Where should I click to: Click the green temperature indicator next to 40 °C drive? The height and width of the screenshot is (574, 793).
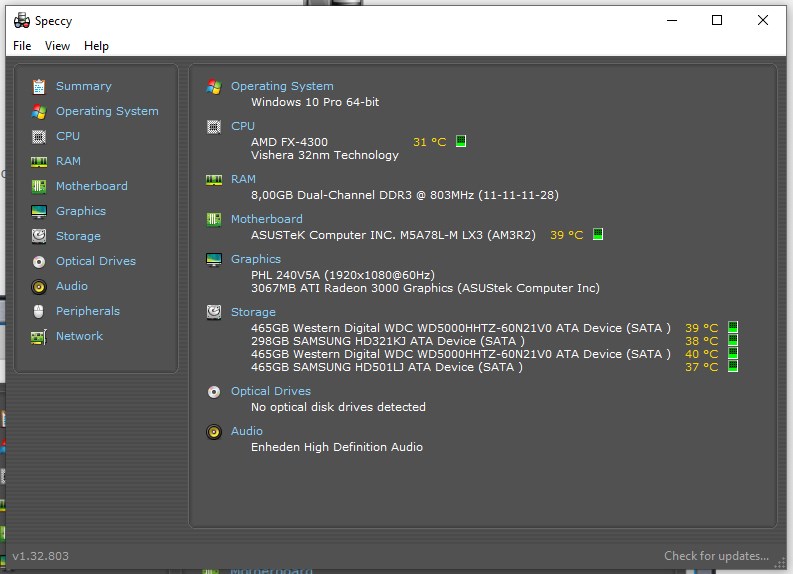[x=733, y=353]
